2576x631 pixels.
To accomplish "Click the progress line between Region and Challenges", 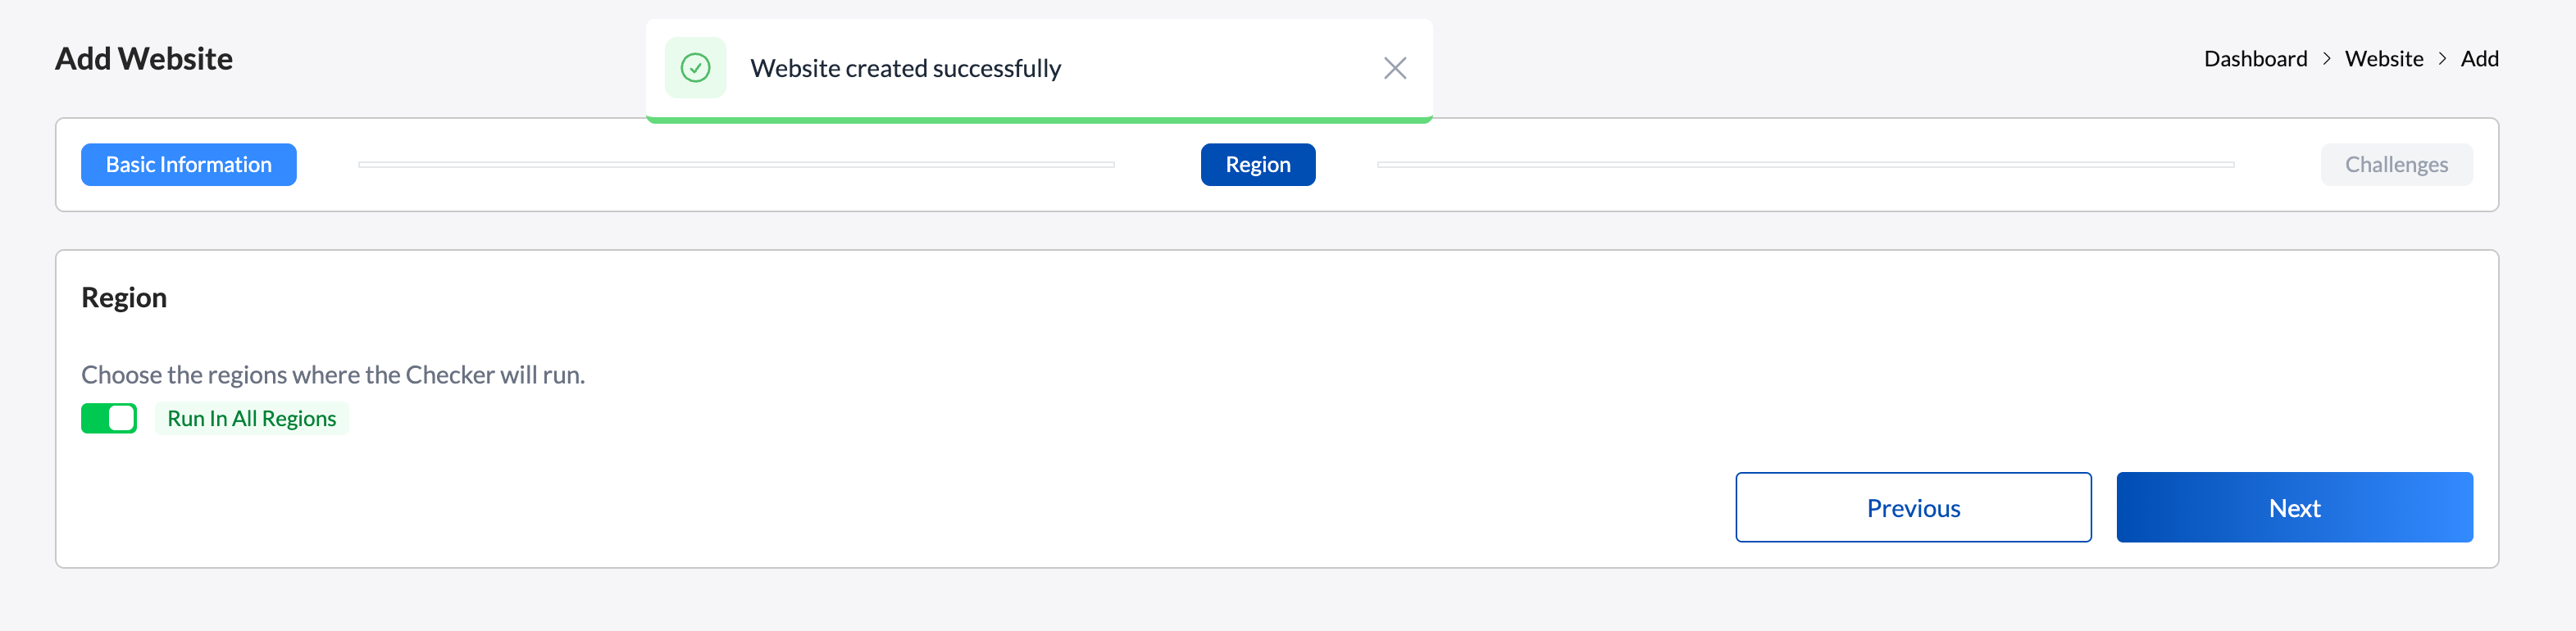I will pos(1805,165).
